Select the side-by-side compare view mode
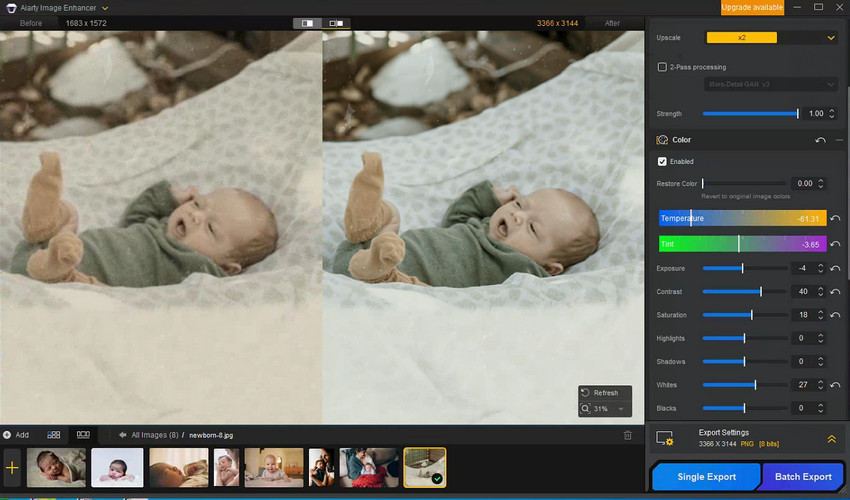The width and height of the screenshot is (850, 500). pos(336,23)
